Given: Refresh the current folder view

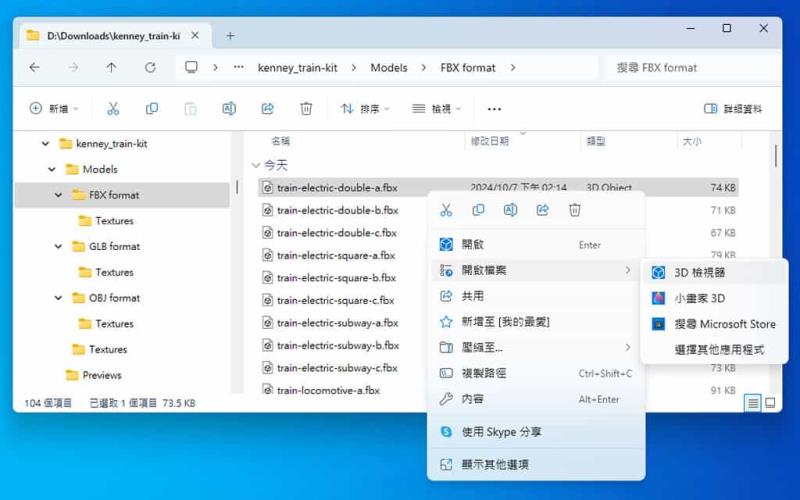Looking at the screenshot, I should point(150,67).
